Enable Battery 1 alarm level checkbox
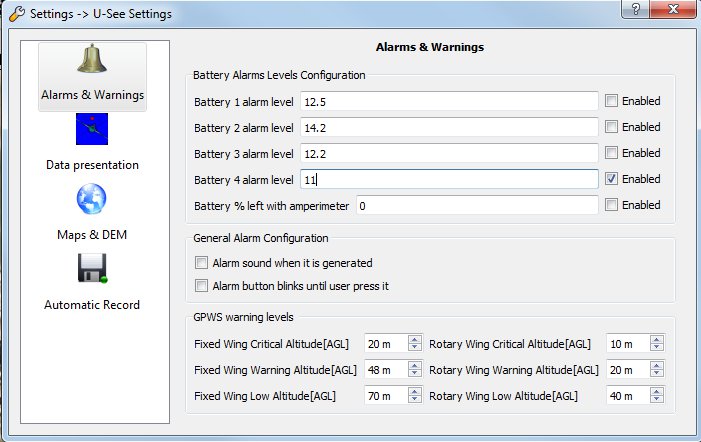This screenshot has height=442, width=701. click(x=611, y=101)
